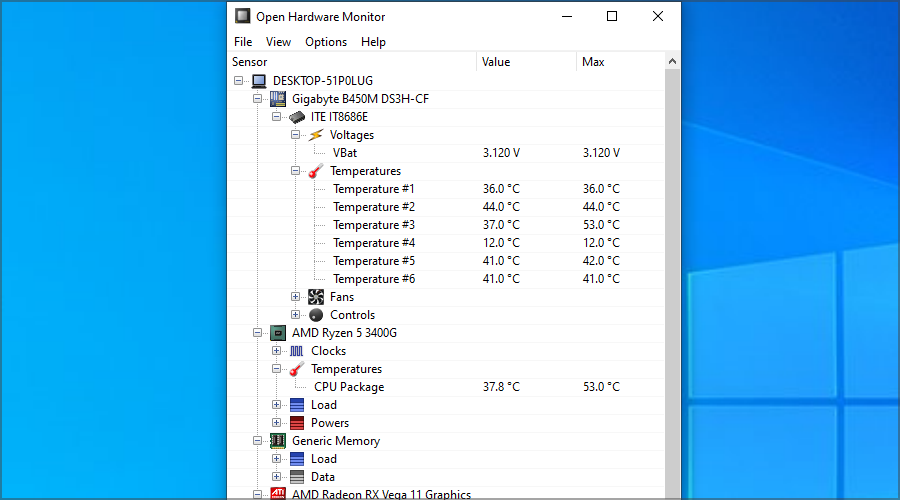Expand the Data group
Screen dimensions: 900x500
(x=277, y=477)
